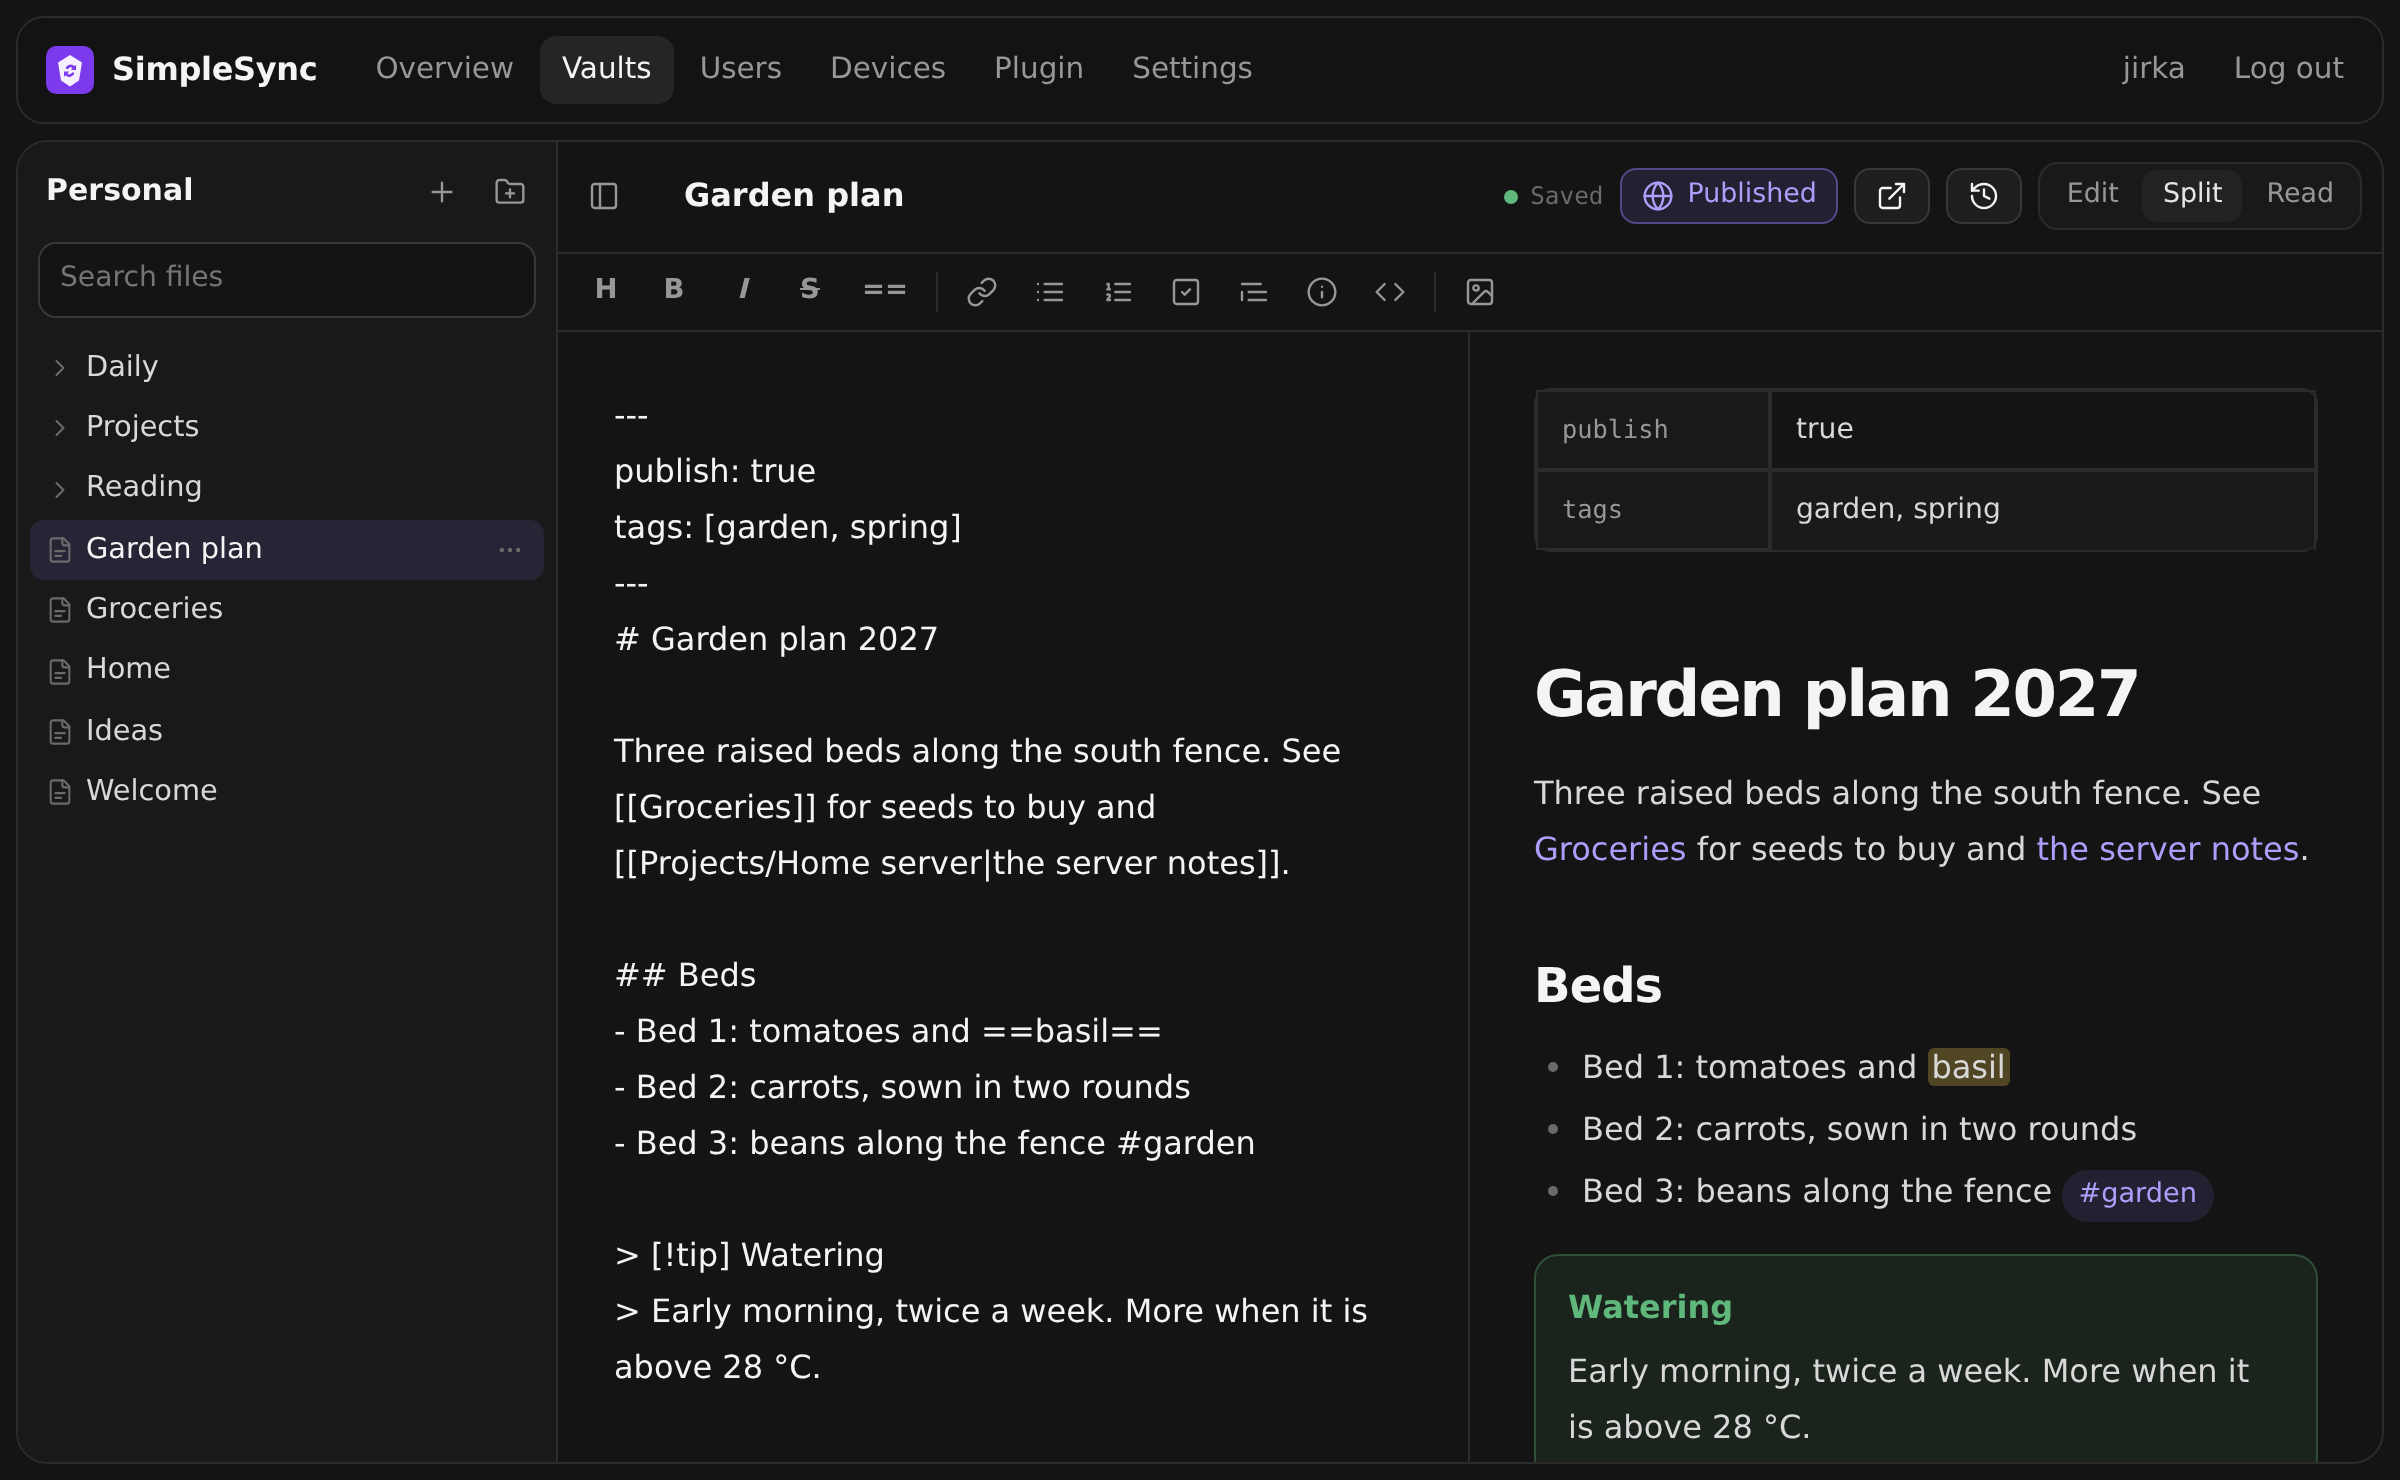Screen dimensions: 2400x1480
Task: Open the Vaults tab
Action: [x=607, y=69]
